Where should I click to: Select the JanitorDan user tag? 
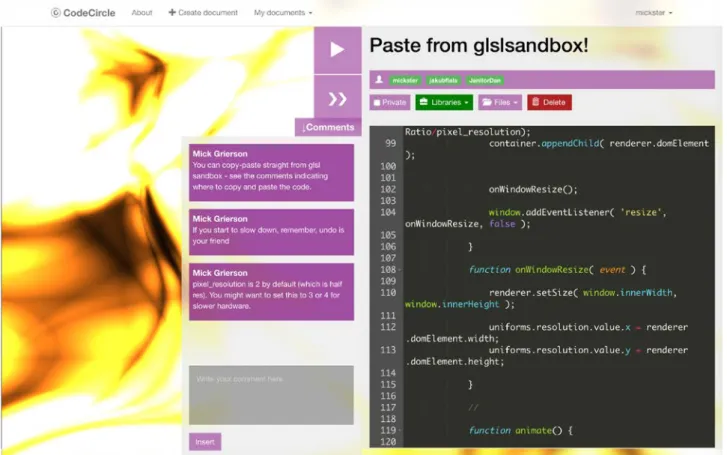485,80
